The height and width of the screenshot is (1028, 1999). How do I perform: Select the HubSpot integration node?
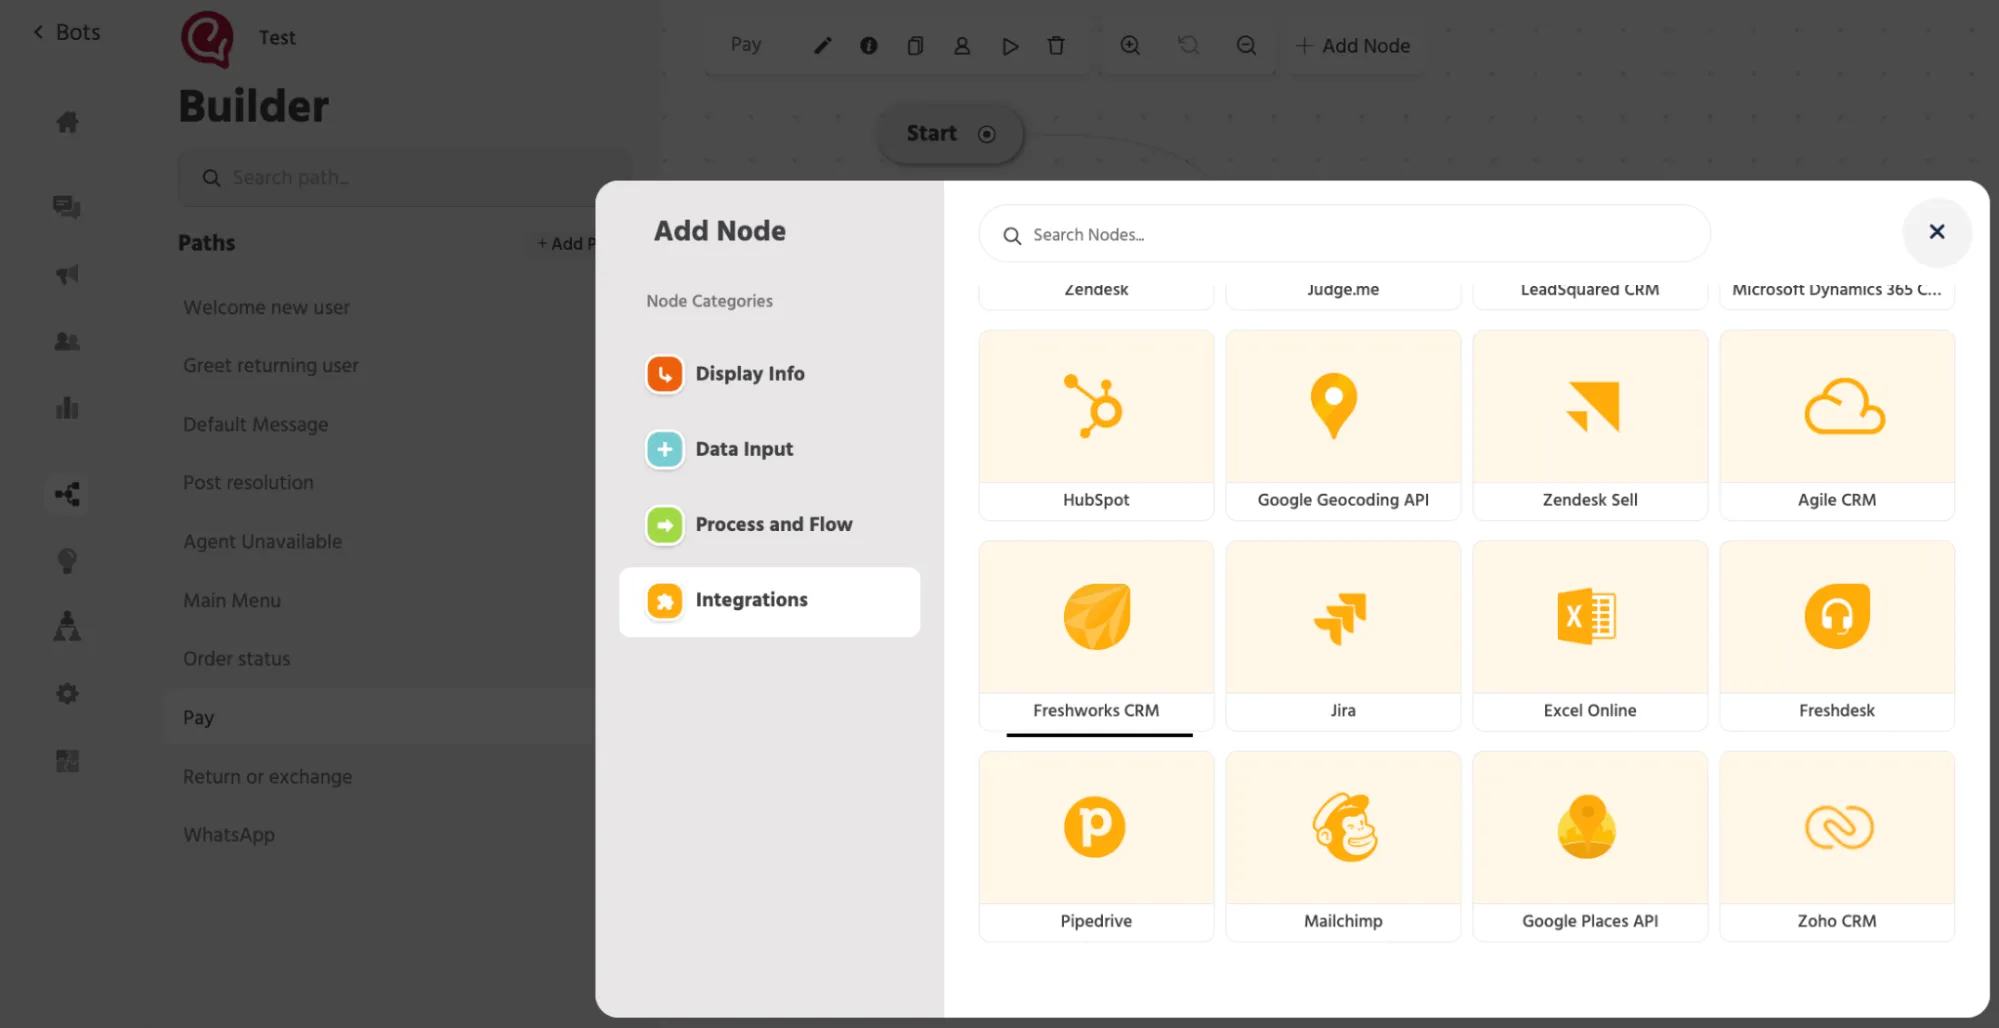[1096, 425]
